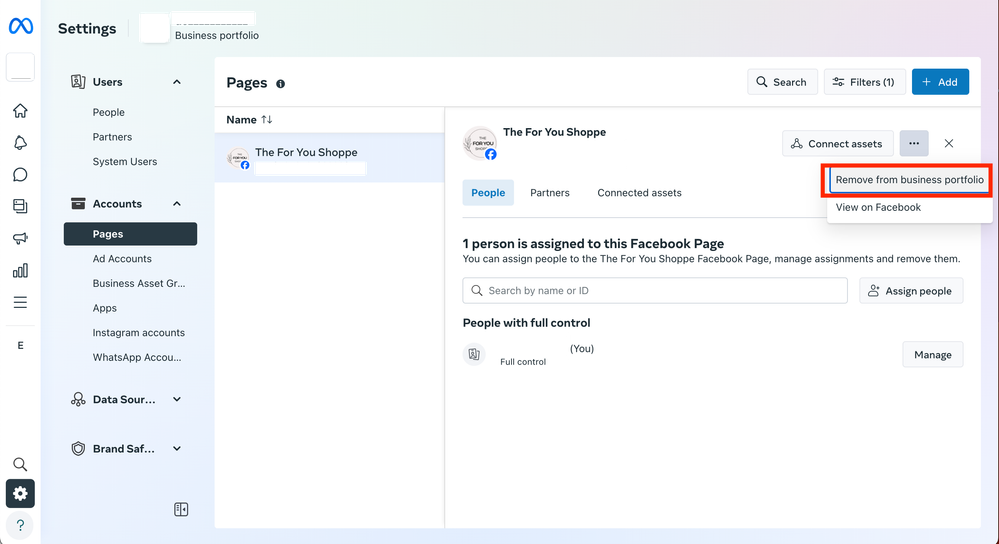Open Apps in sidebar

pyautogui.click(x=104, y=308)
